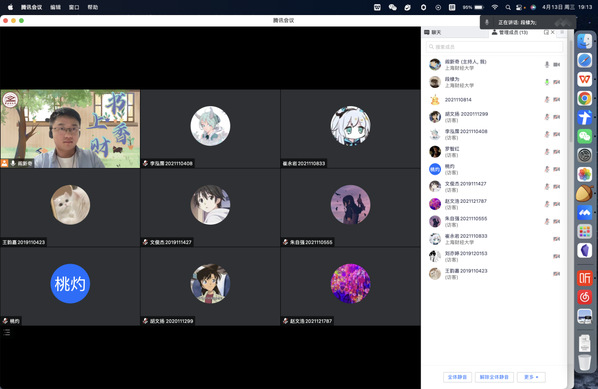Open the 窗口 menu in menu bar

(x=74, y=7)
